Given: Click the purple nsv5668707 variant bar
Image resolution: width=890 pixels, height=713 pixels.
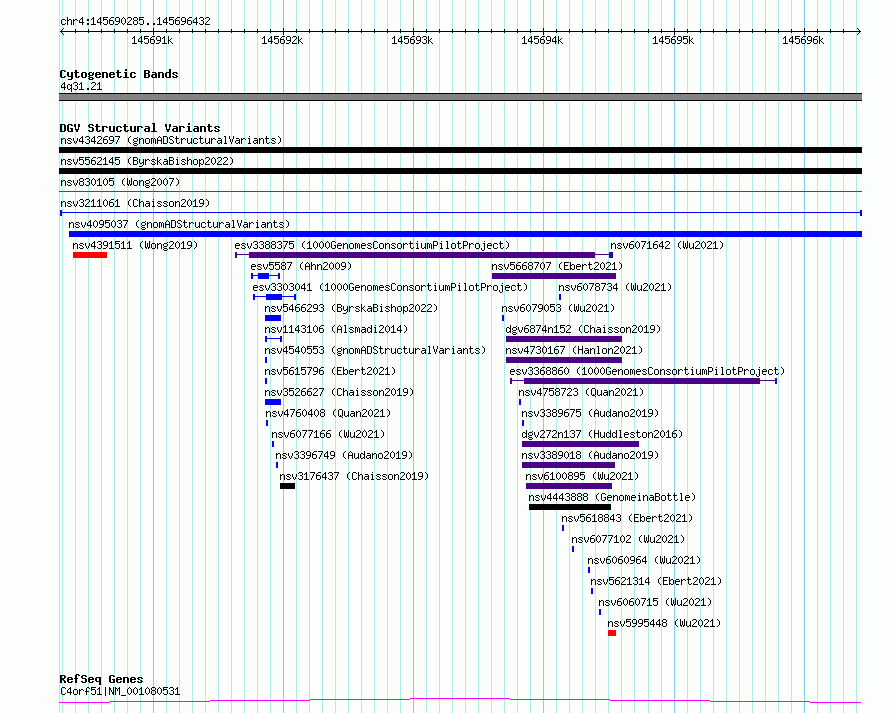Looking at the screenshot, I should pyautogui.click(x=553, y=276).
